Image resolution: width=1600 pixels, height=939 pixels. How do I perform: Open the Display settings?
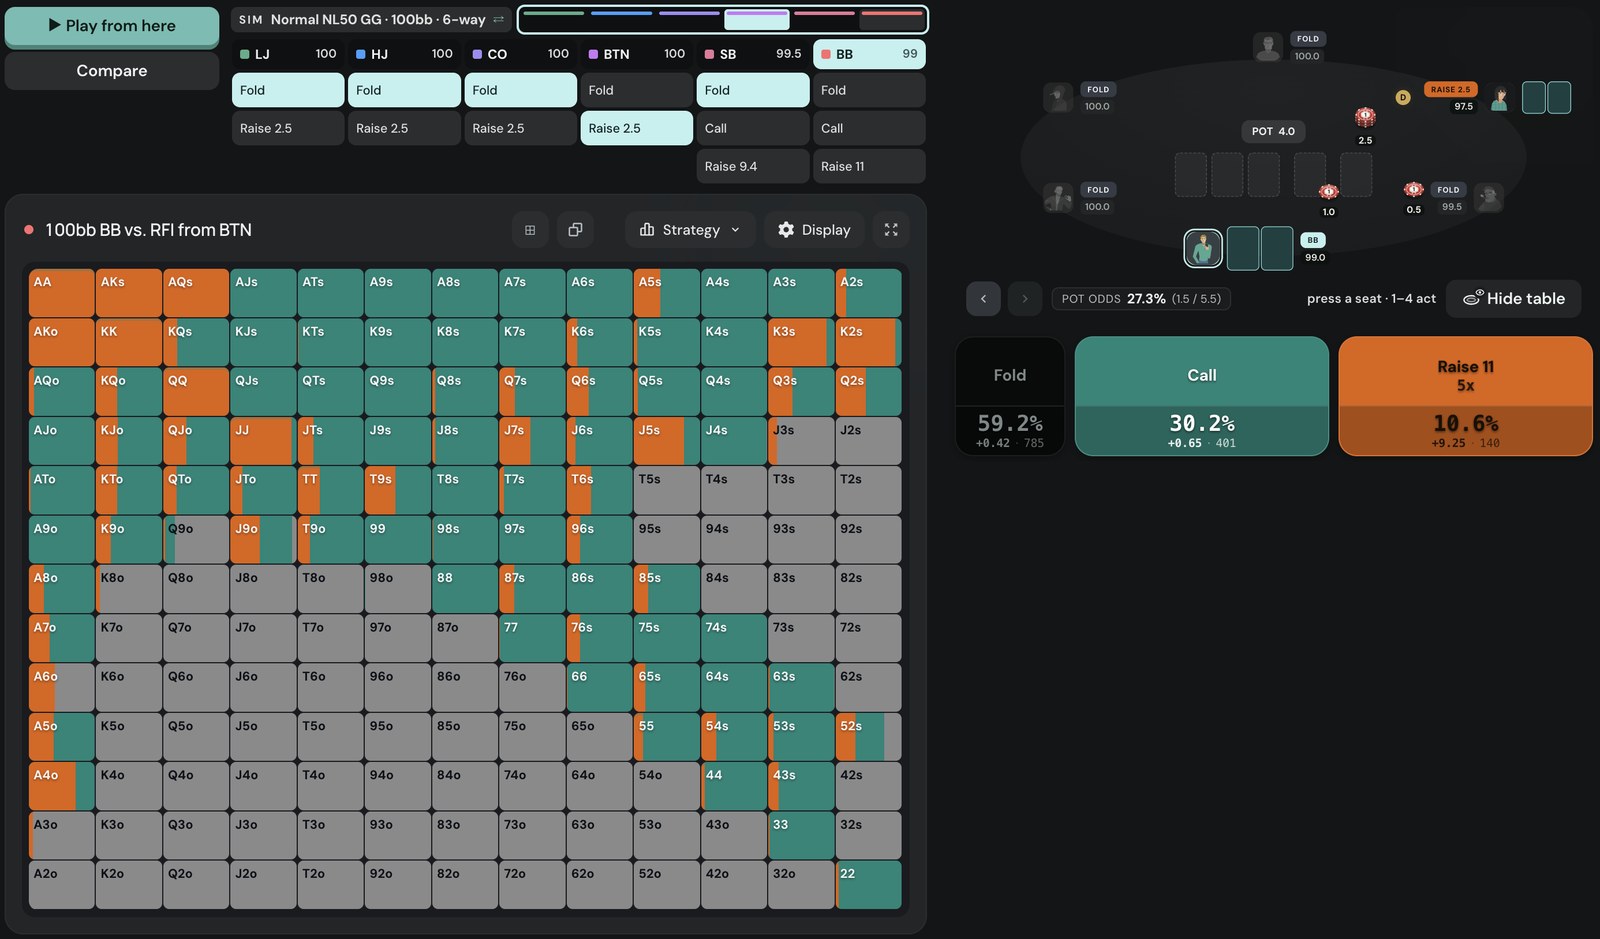pyautogui.click(x=814, y=230)
